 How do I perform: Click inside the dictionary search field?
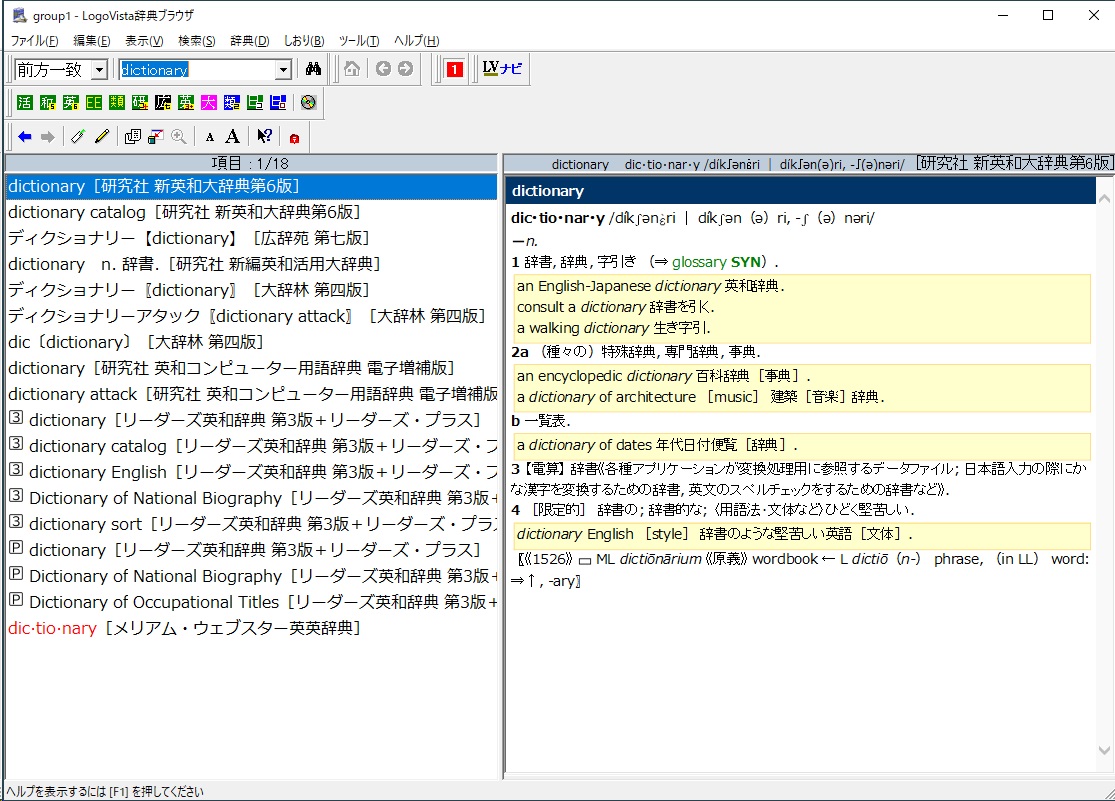[x=198, y=70]
